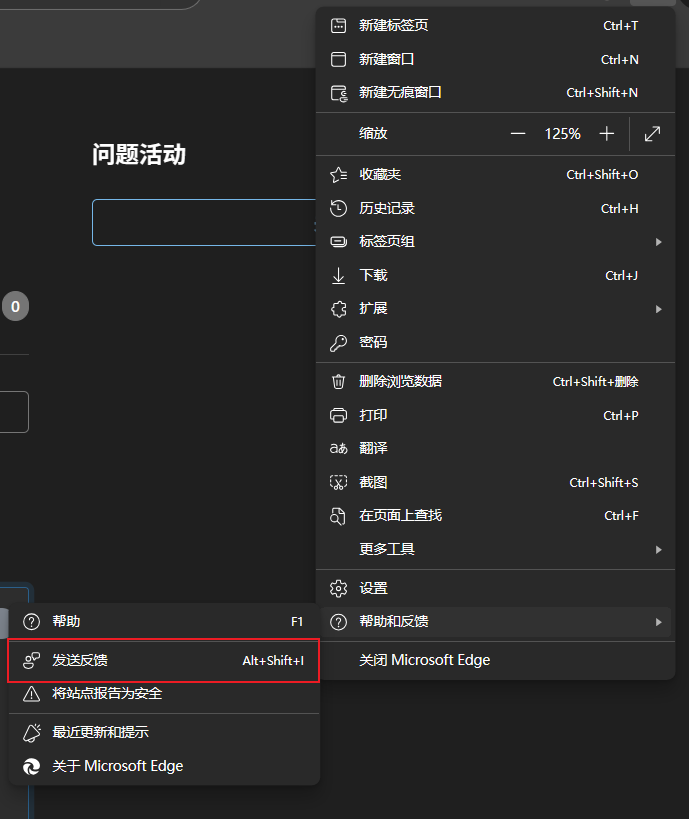This screenshot has height=819, width=689.
Task: Click the 收藏夹 star icon
Action: (338, 174)
